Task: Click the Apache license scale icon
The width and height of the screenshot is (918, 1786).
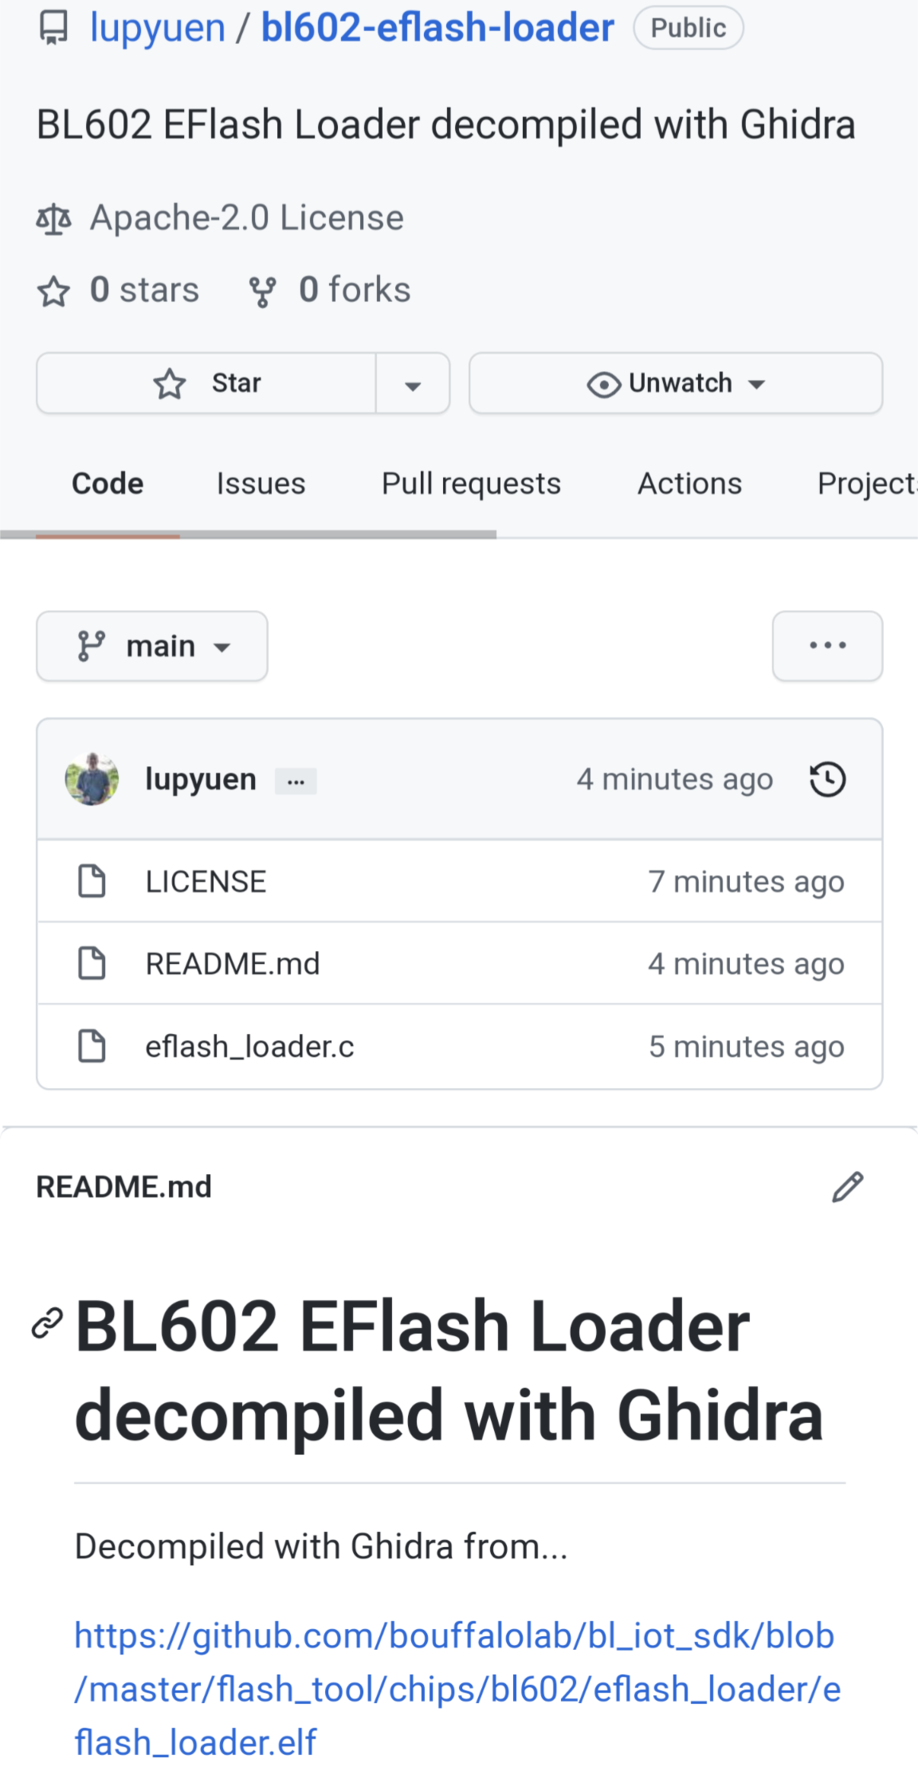Action: [x=54, y=218]
